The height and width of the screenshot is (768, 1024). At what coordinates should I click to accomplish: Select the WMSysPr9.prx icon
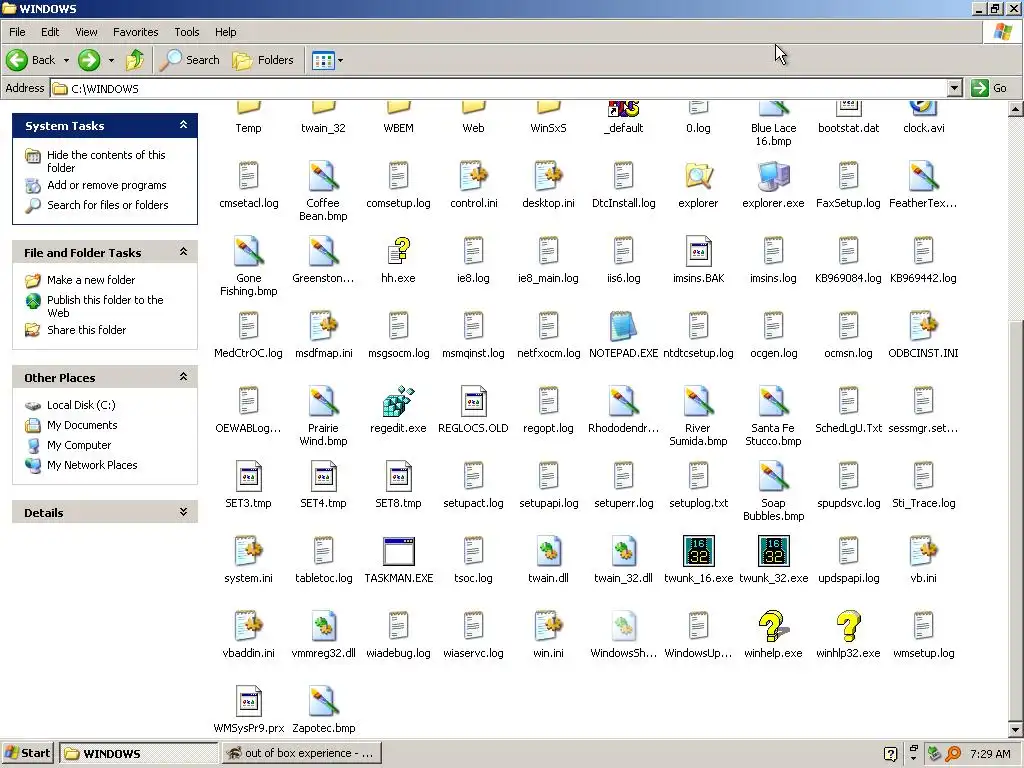point(248,701)
